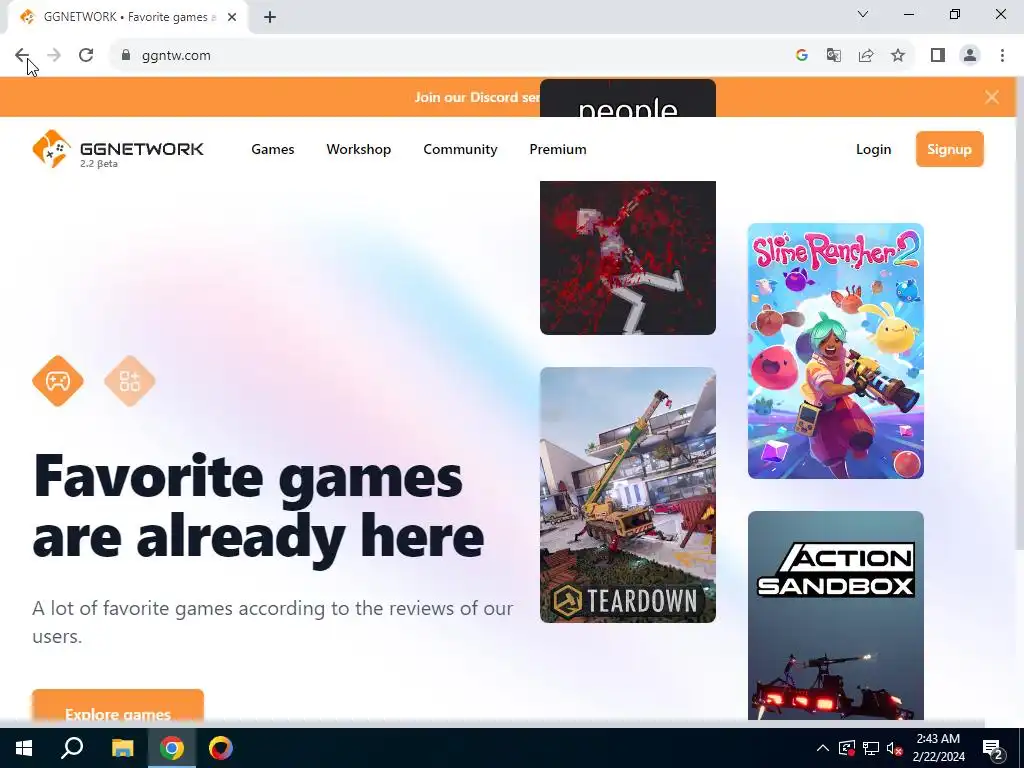This screenshot has height=768, width=1024.
Task: Share this page via share icon
Action: [866, 56]
